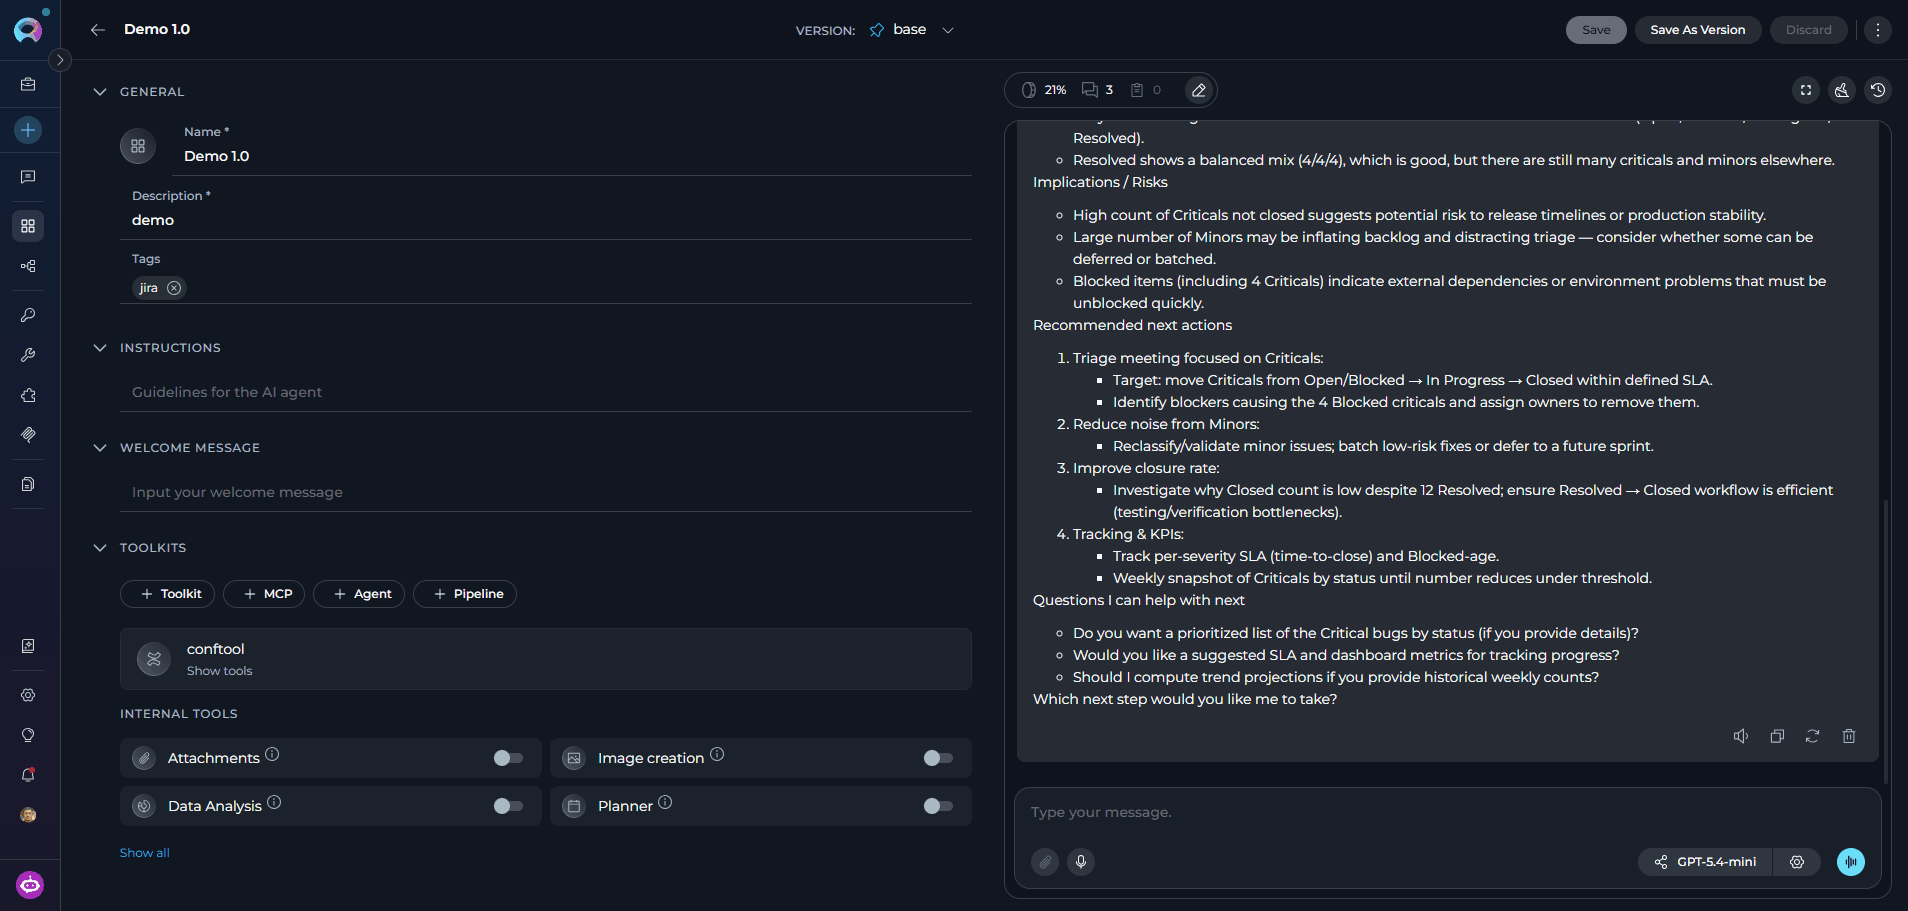This screenshot has width=1908, height=911.
Task: Open the pipelines icon in the left sidebar
Action: pos(28,266)
